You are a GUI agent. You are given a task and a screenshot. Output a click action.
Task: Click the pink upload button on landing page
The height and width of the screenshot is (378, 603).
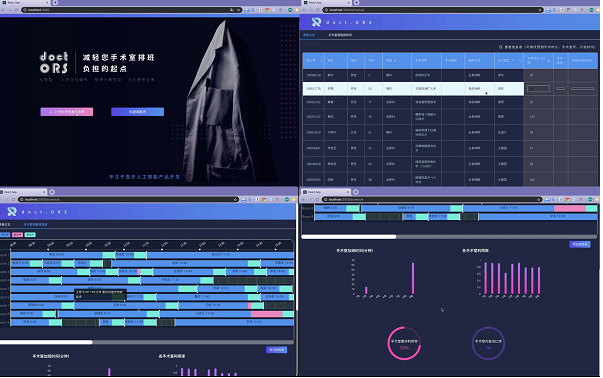(67, 112)
